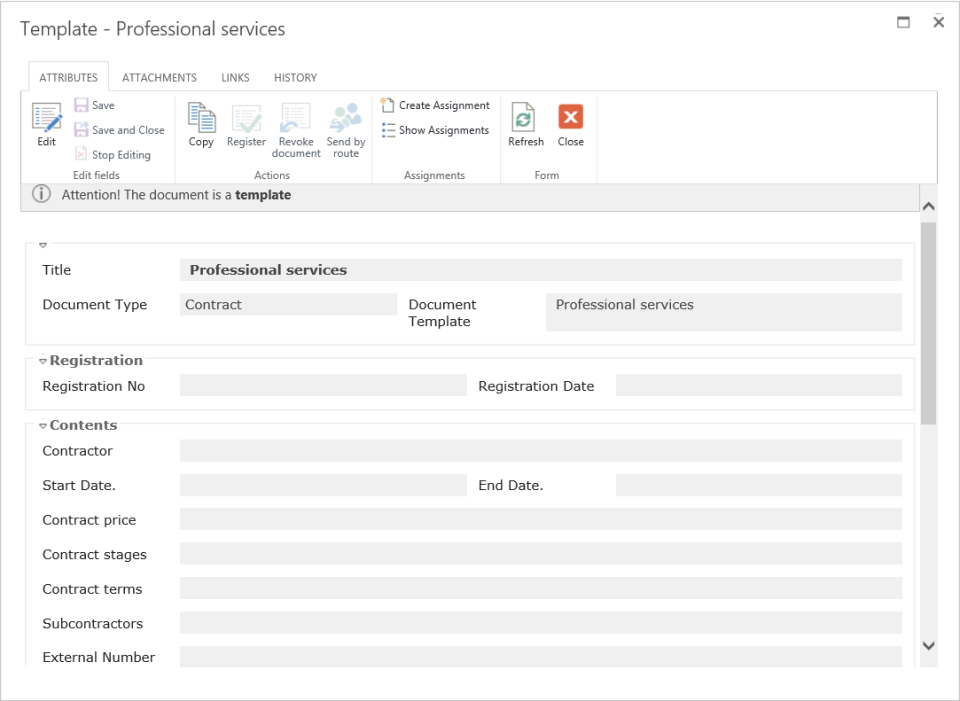Click the Save icon
Image resolution: width=960 pixels, height=701 pixels.
82,105
